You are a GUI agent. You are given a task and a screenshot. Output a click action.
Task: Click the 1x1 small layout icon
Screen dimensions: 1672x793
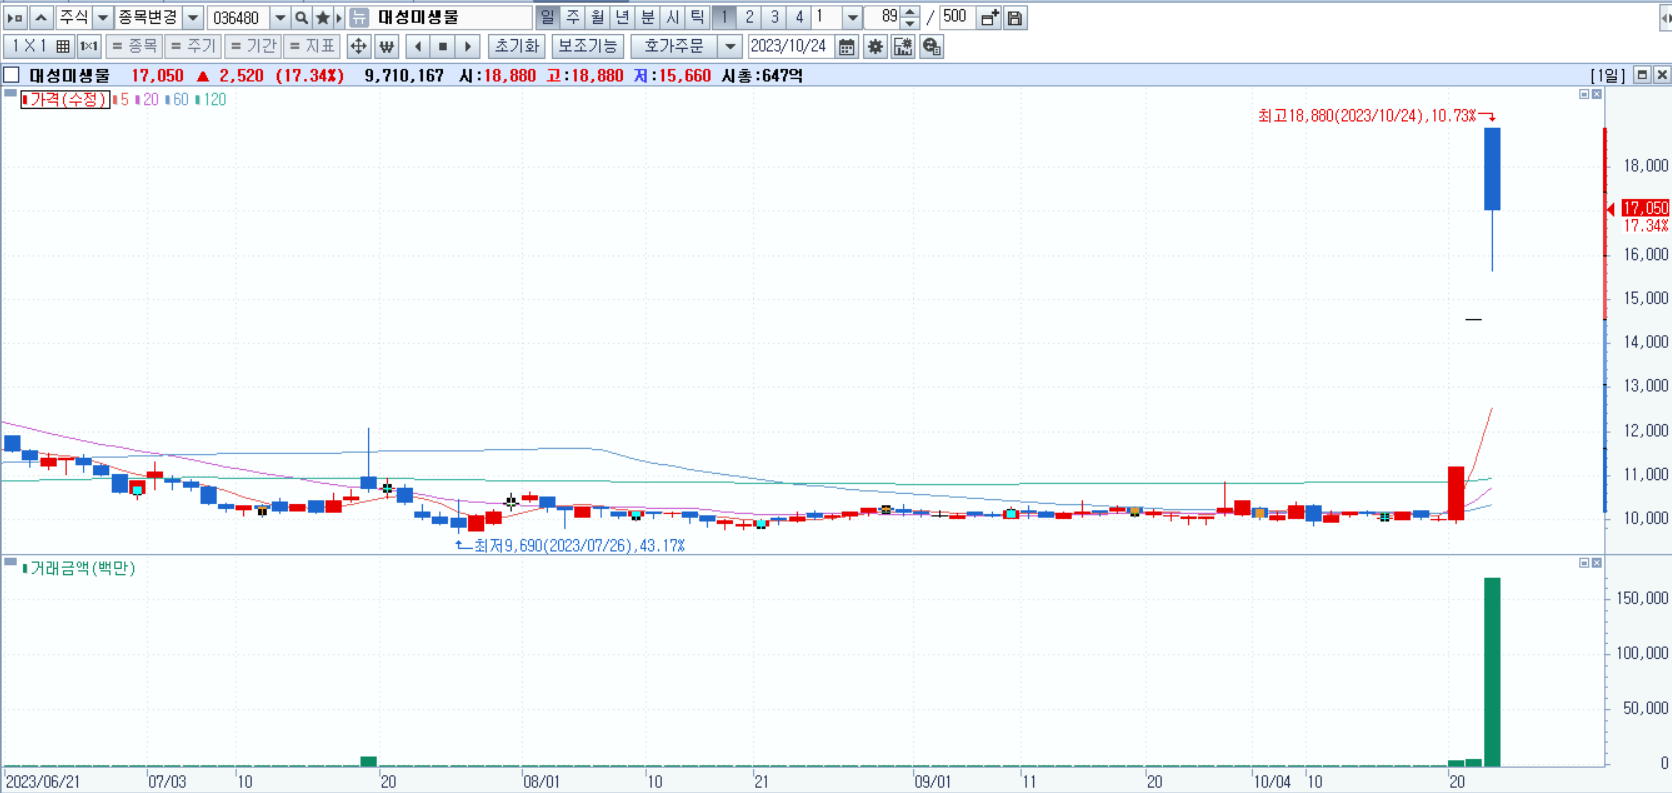pyautogui.click(x=89, y=46)
